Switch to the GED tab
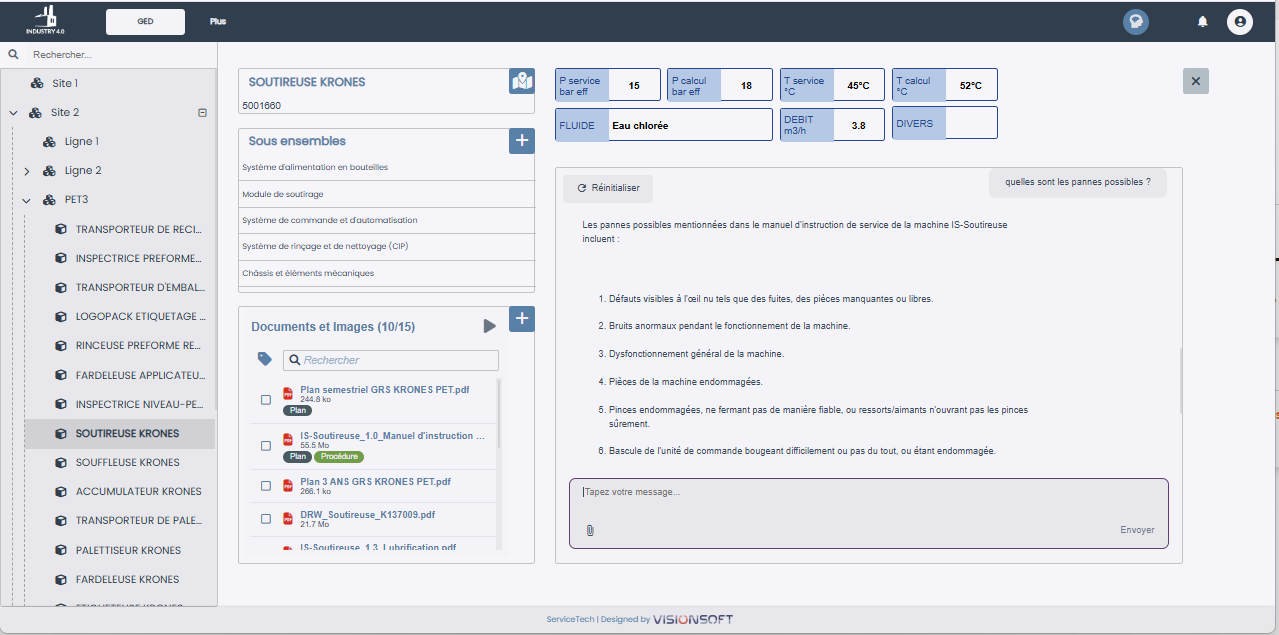Screen dimensions: 1279x635 click(145, 22)
